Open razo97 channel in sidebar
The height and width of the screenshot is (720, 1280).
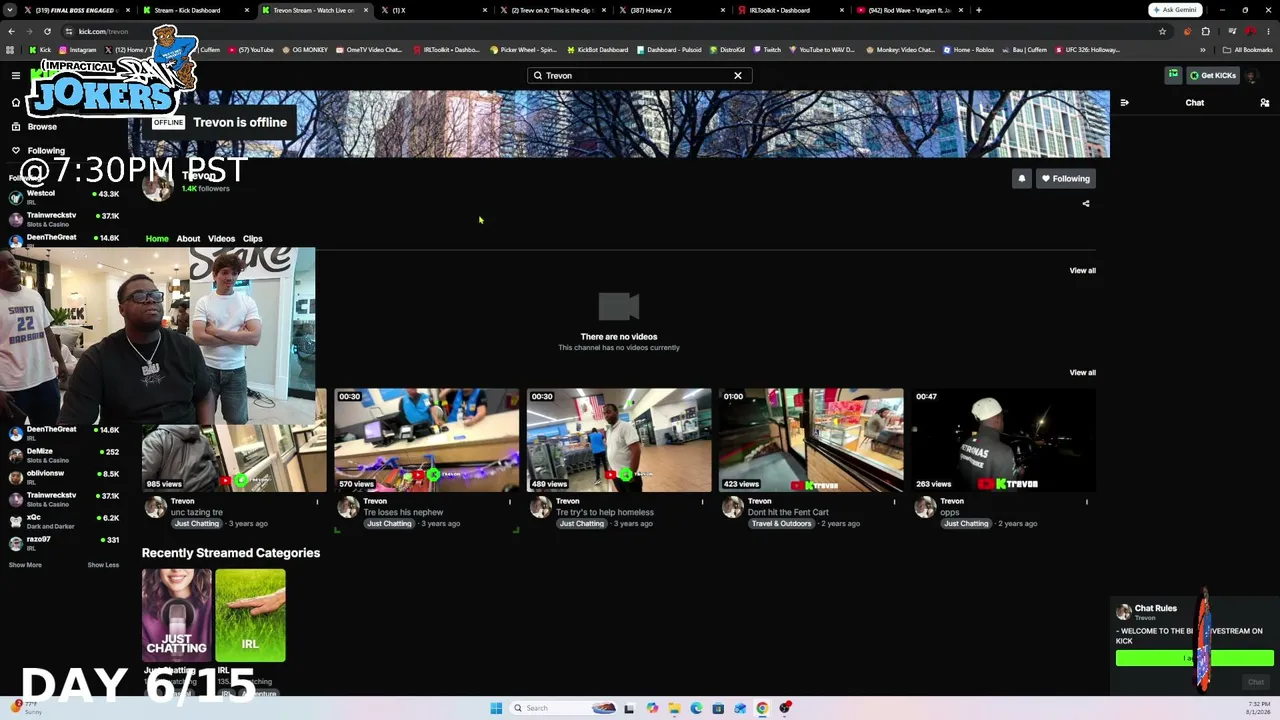coord(64,543)
